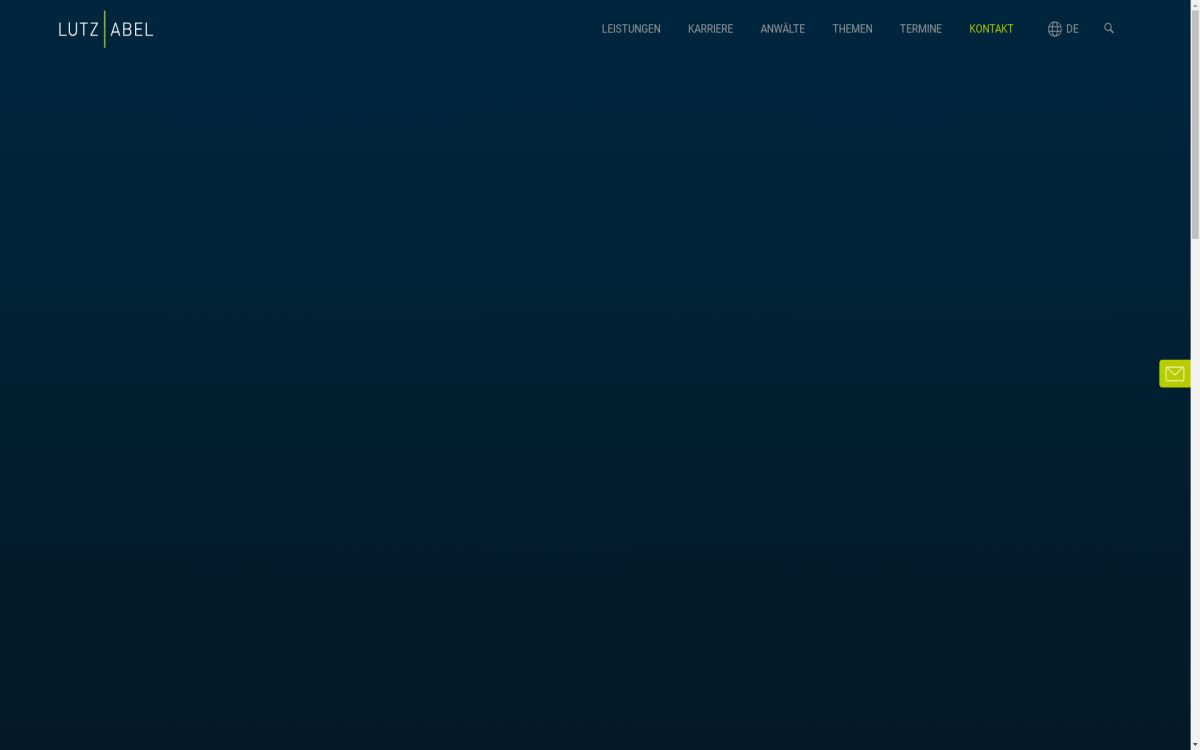Click the word ABEL in the logo
The image size is (1200, 750).
pos(132,29)
